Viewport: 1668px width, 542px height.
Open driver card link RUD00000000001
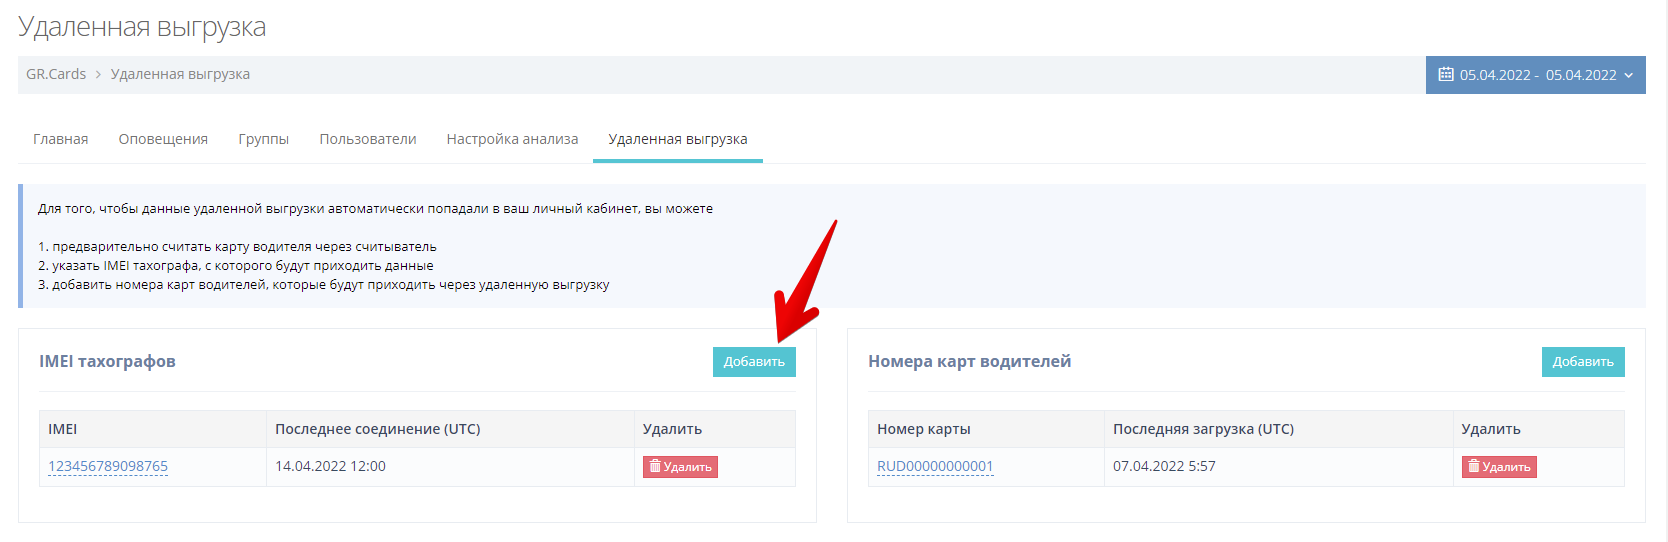[935, 466]
